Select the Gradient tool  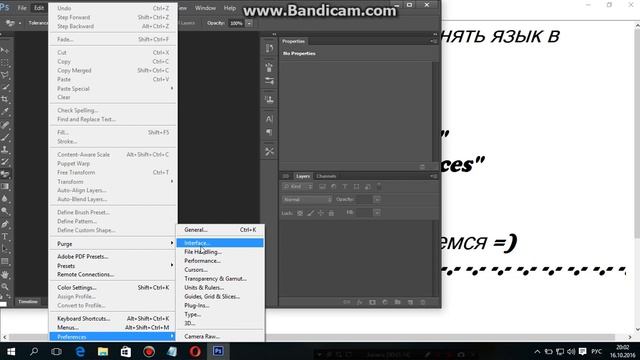click(5, 187)
